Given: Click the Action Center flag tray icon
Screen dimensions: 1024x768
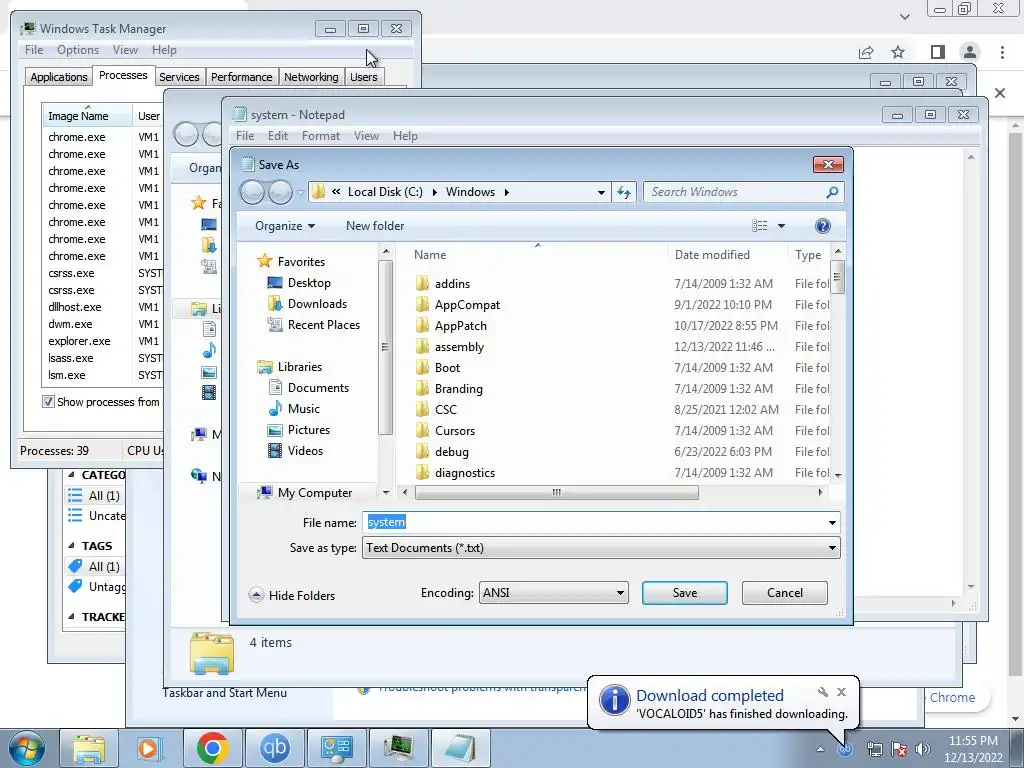Looking at the screenshot, I should coord(899,749).
